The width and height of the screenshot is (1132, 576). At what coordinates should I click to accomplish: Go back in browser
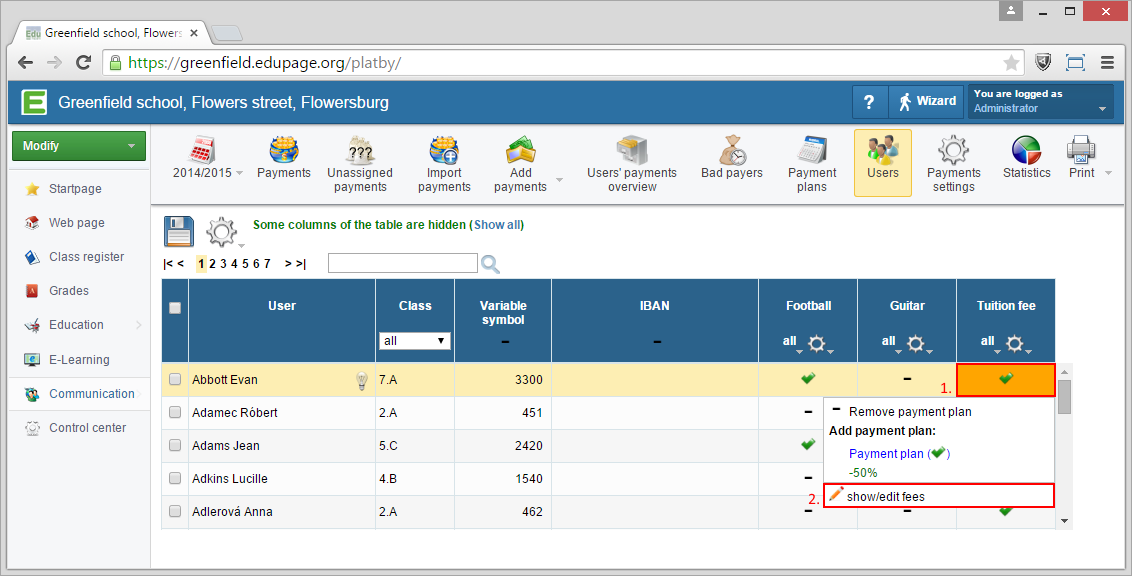(x=25, y=62)
